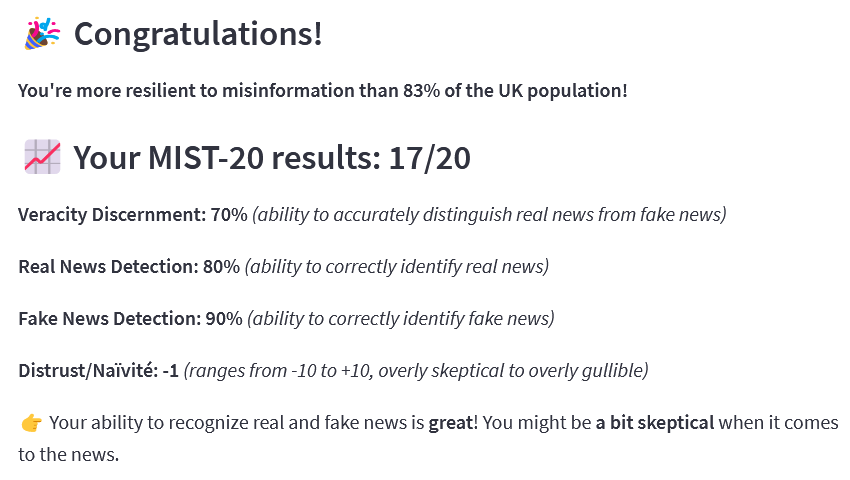Click the veracity discernment italic description
The image size is (850, 480).
(489, 215)
